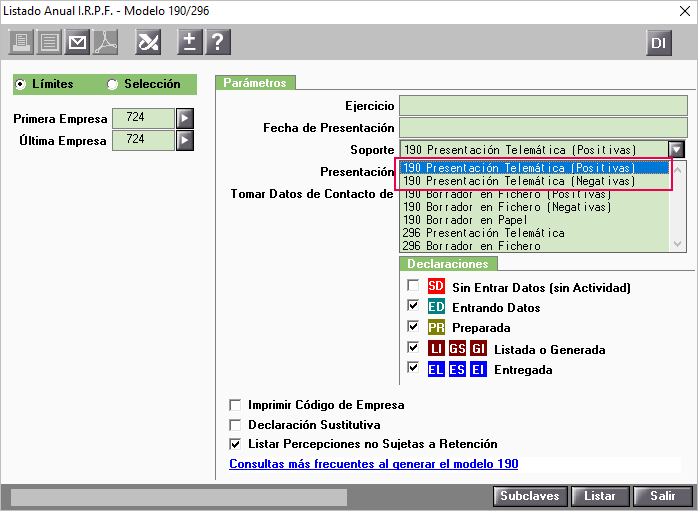The image size is (698, 511).
Task: Click the Salir button
Action: pyautogui.click(x=662, y=496)
